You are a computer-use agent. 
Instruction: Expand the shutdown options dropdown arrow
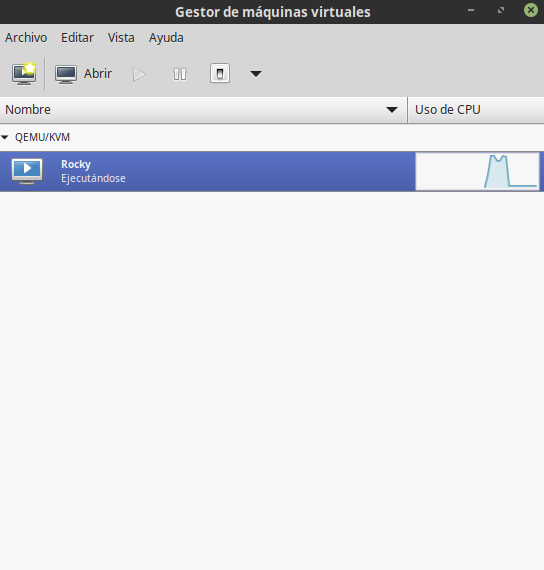pyautogui.click(x=256, y=74)
